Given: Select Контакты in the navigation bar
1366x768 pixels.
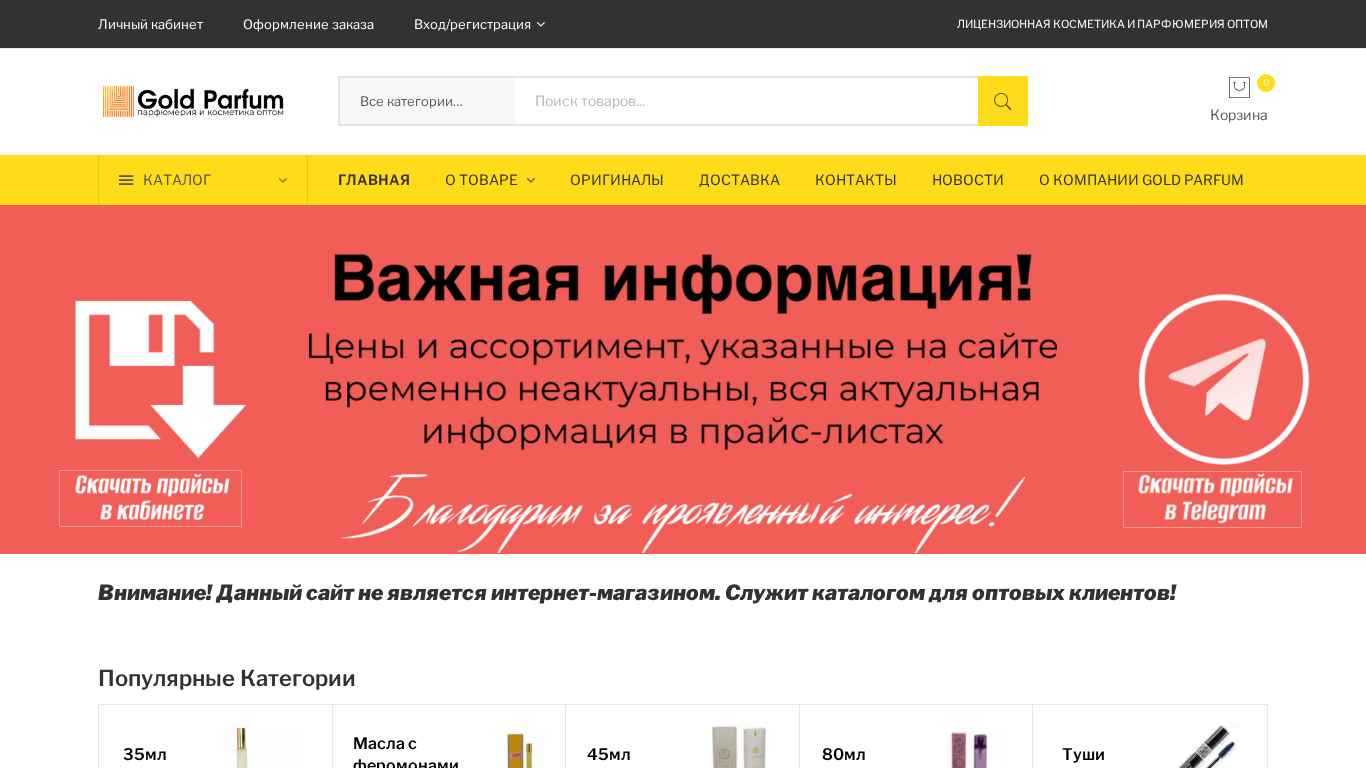Looking at the screenshot, I should coord(856,180).
